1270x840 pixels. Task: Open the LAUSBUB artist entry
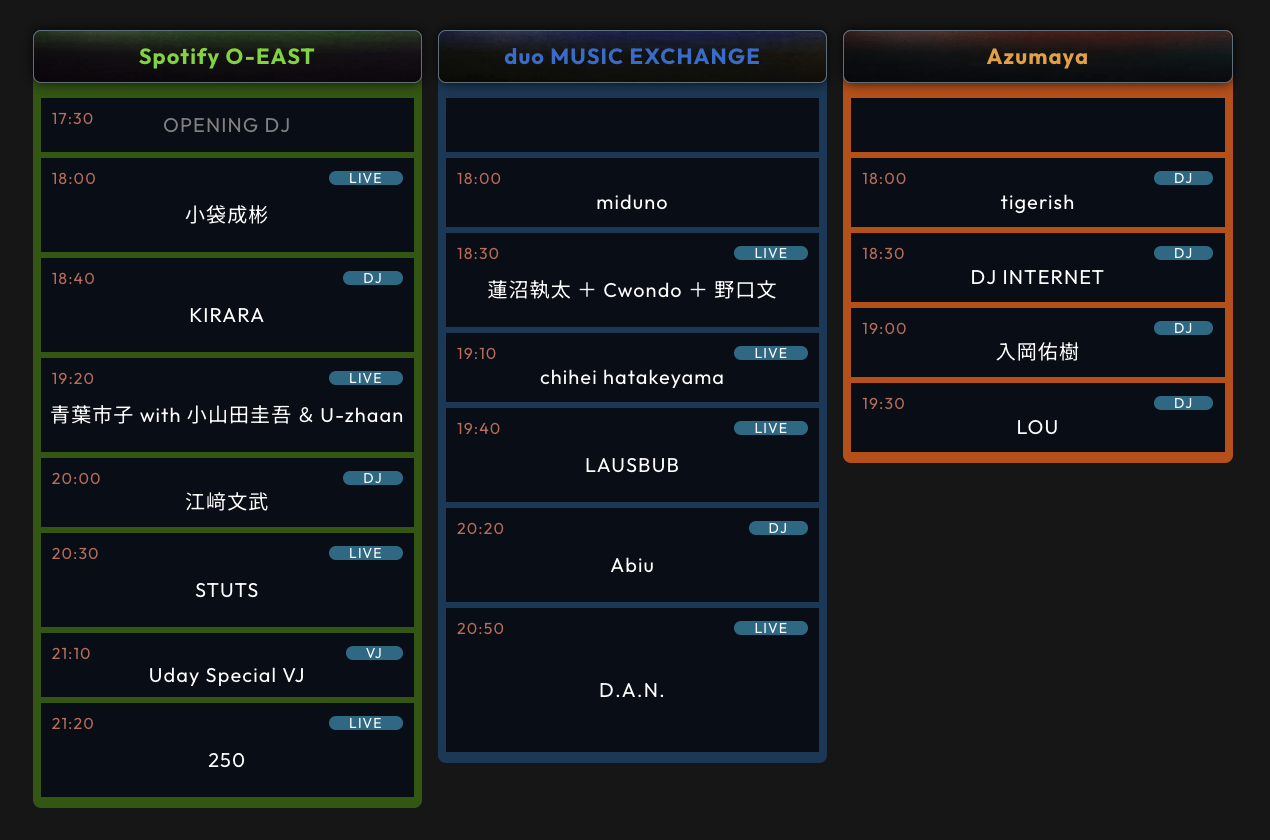click(632, 465)
